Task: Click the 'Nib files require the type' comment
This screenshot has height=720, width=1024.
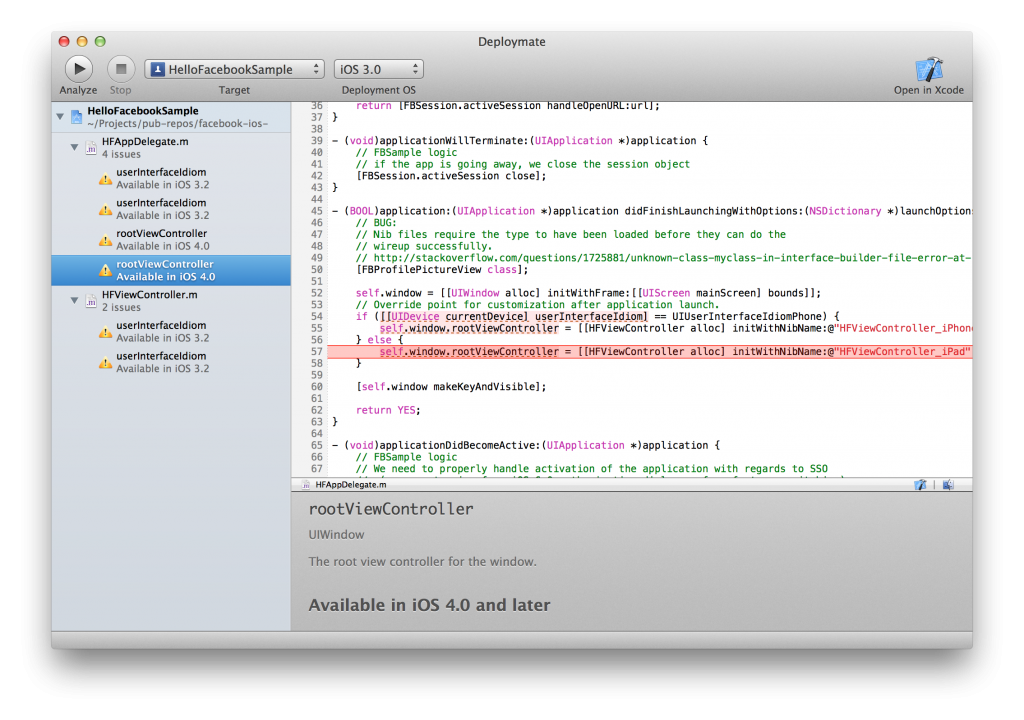Action: [571, 235]
